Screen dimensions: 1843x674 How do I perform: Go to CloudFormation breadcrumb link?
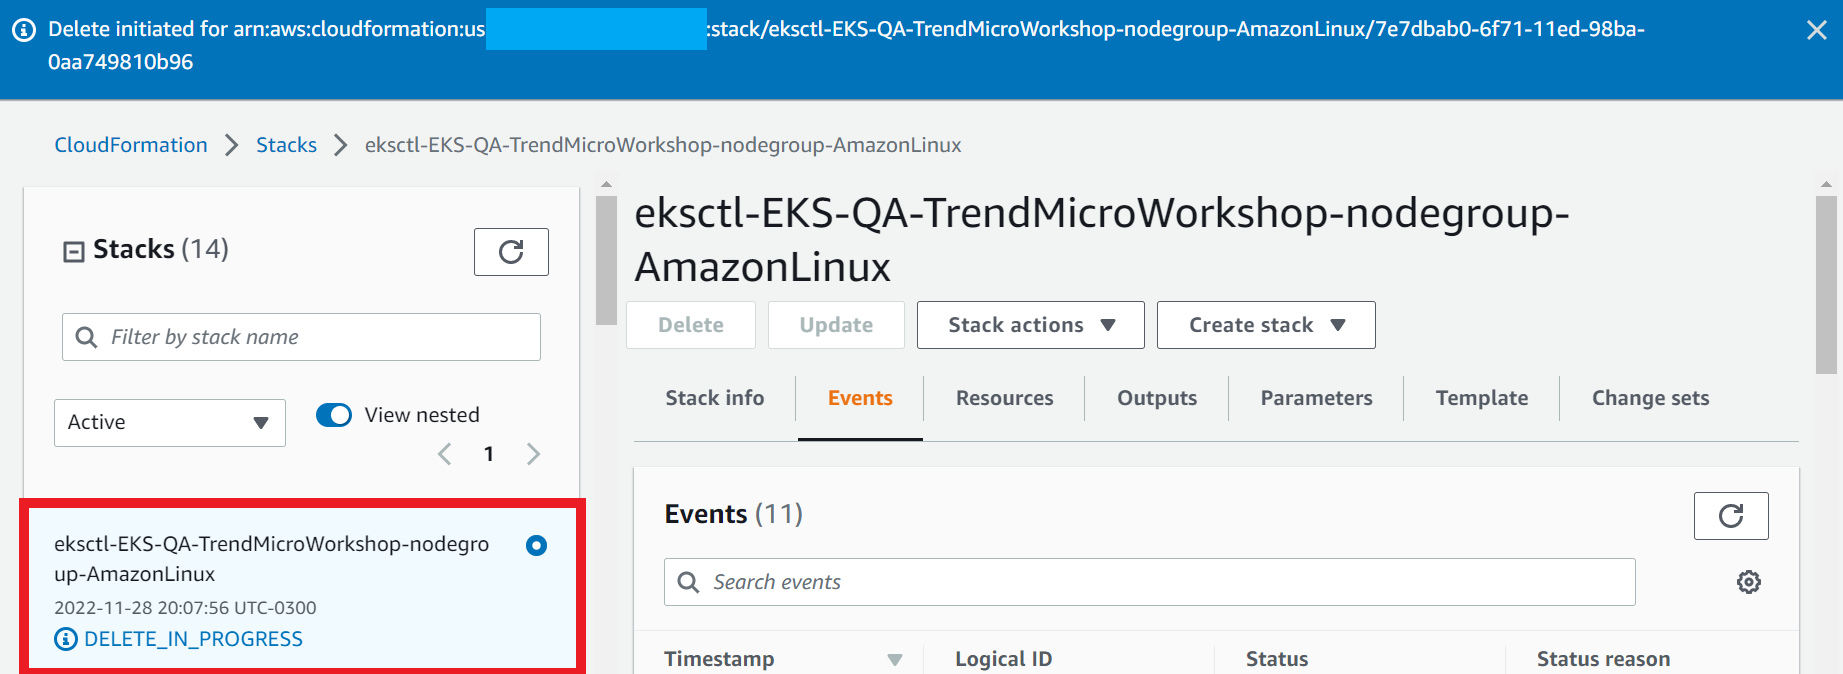pyautogui.click(x=131, y=145)
